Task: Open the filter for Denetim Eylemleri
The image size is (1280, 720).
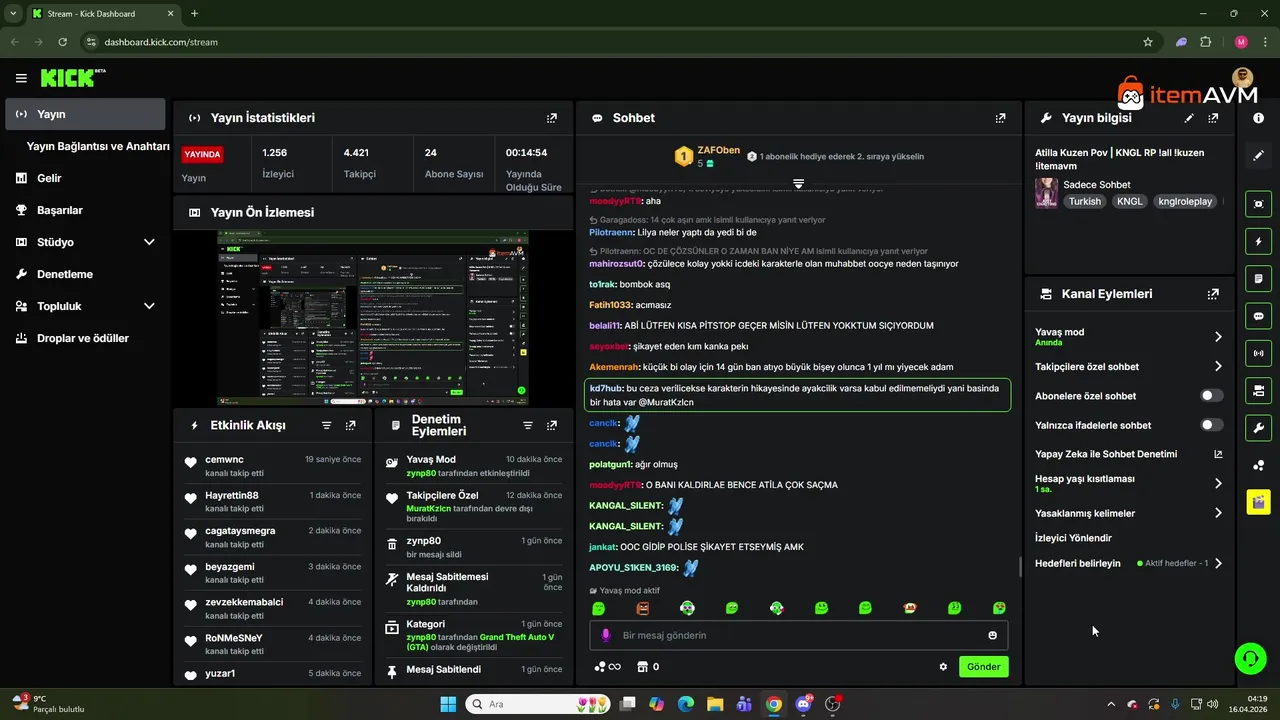Action: coord(528,425)
